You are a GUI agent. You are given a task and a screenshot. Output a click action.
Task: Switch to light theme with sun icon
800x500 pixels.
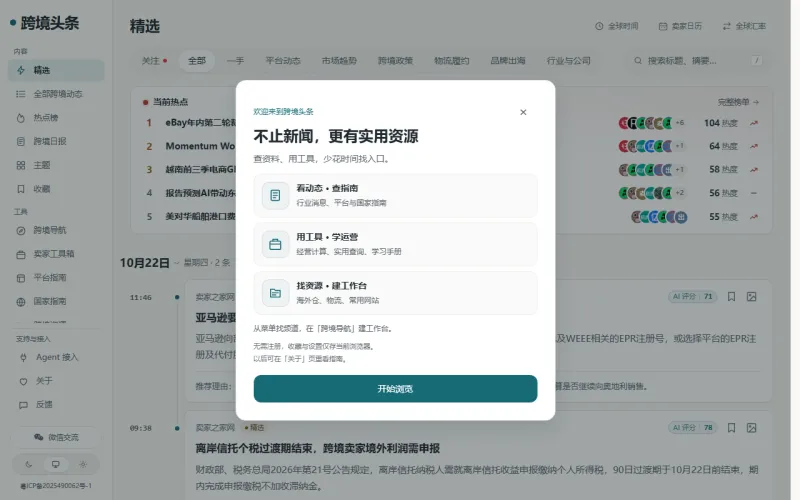[83, 464]
